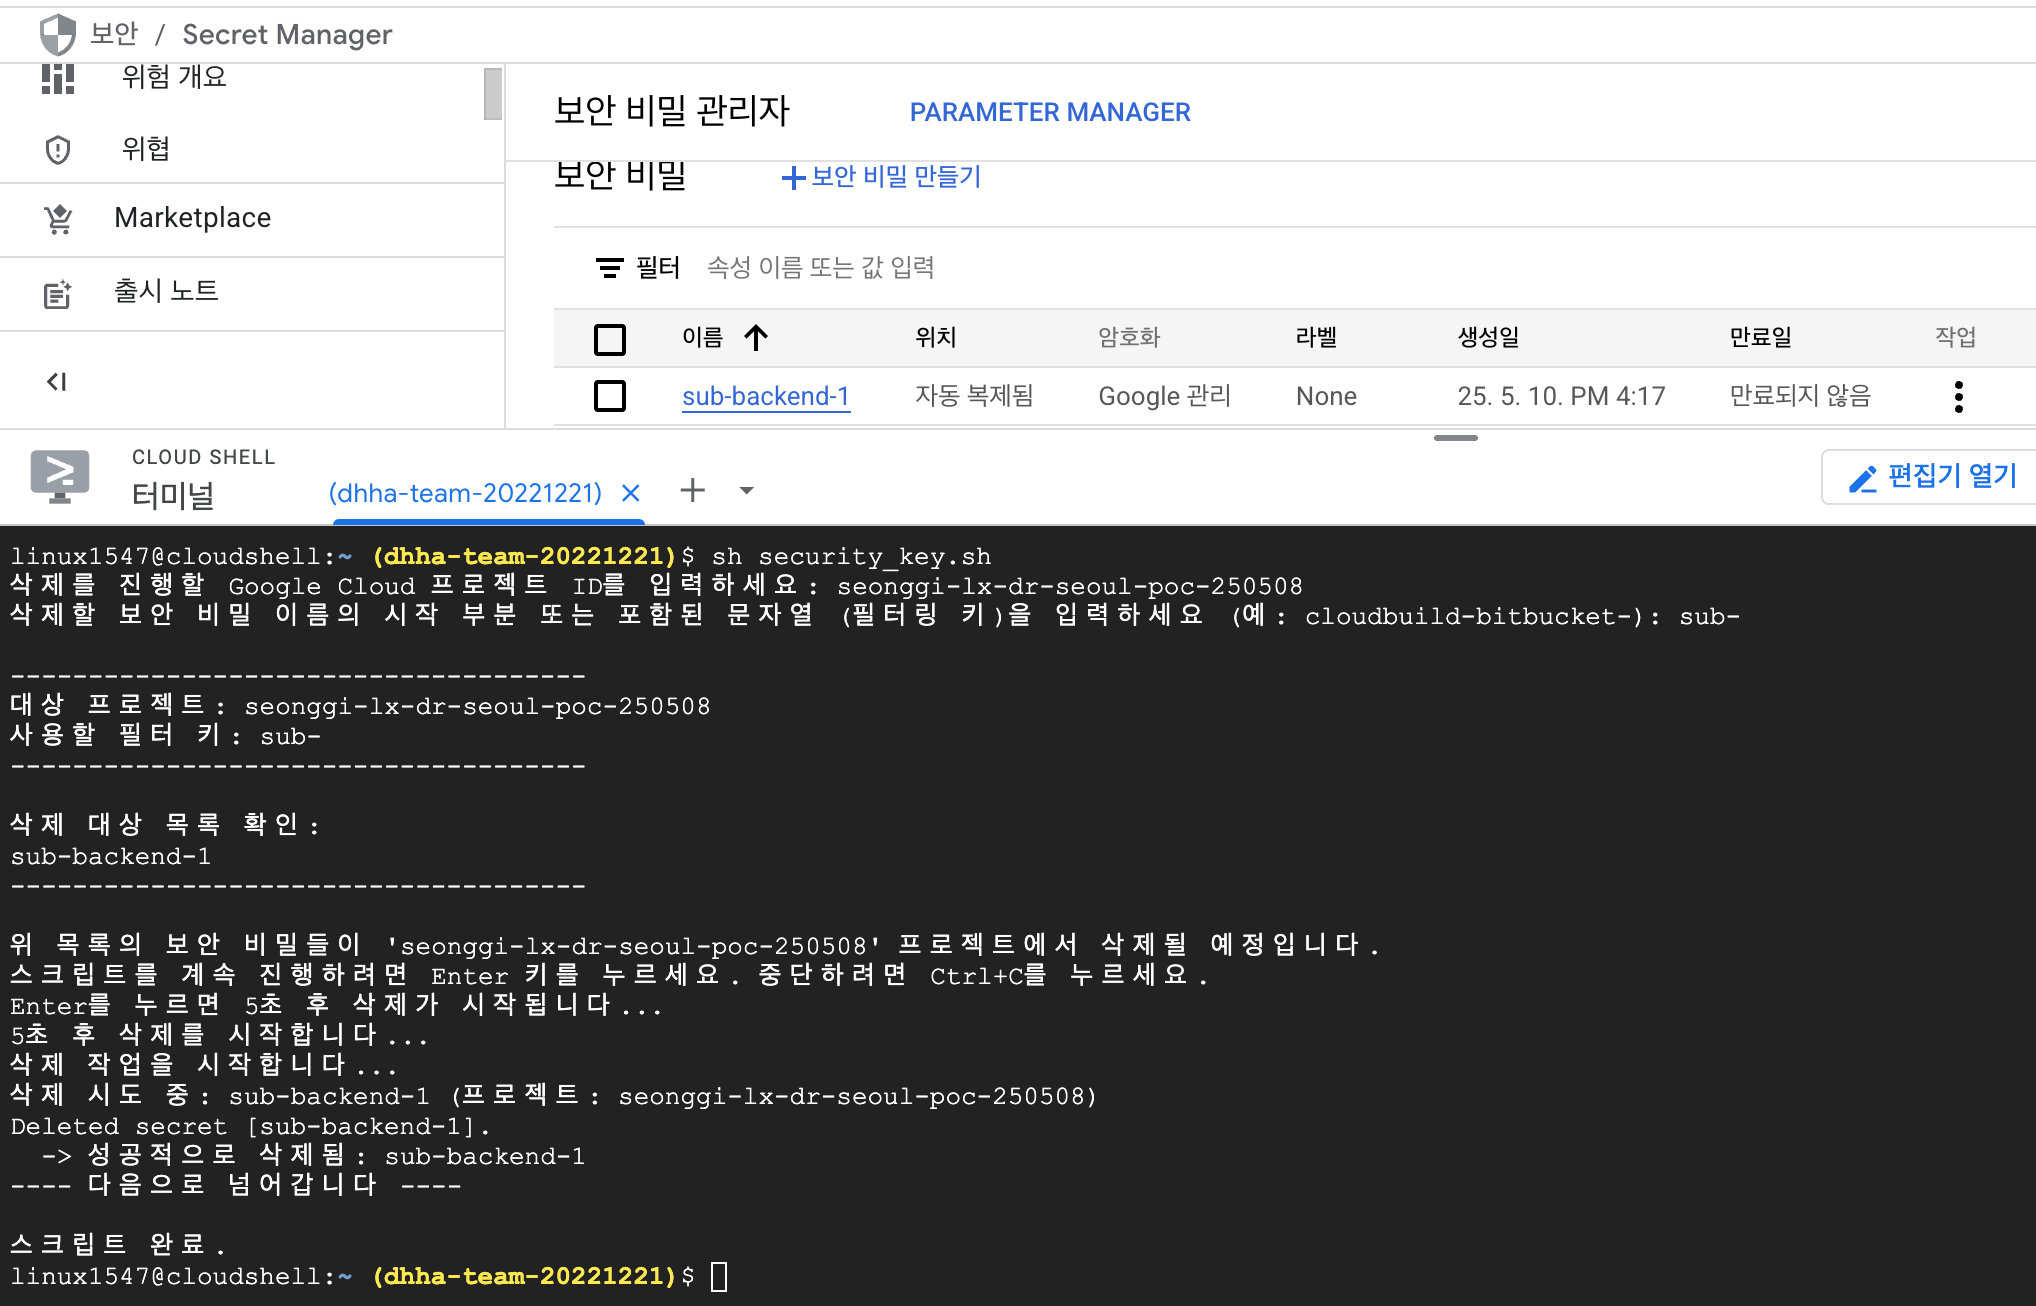Image resolution: width=2036 pixels, height=1306 pixels.
Task: Click the open editor button
Action: pos(1931,477)
